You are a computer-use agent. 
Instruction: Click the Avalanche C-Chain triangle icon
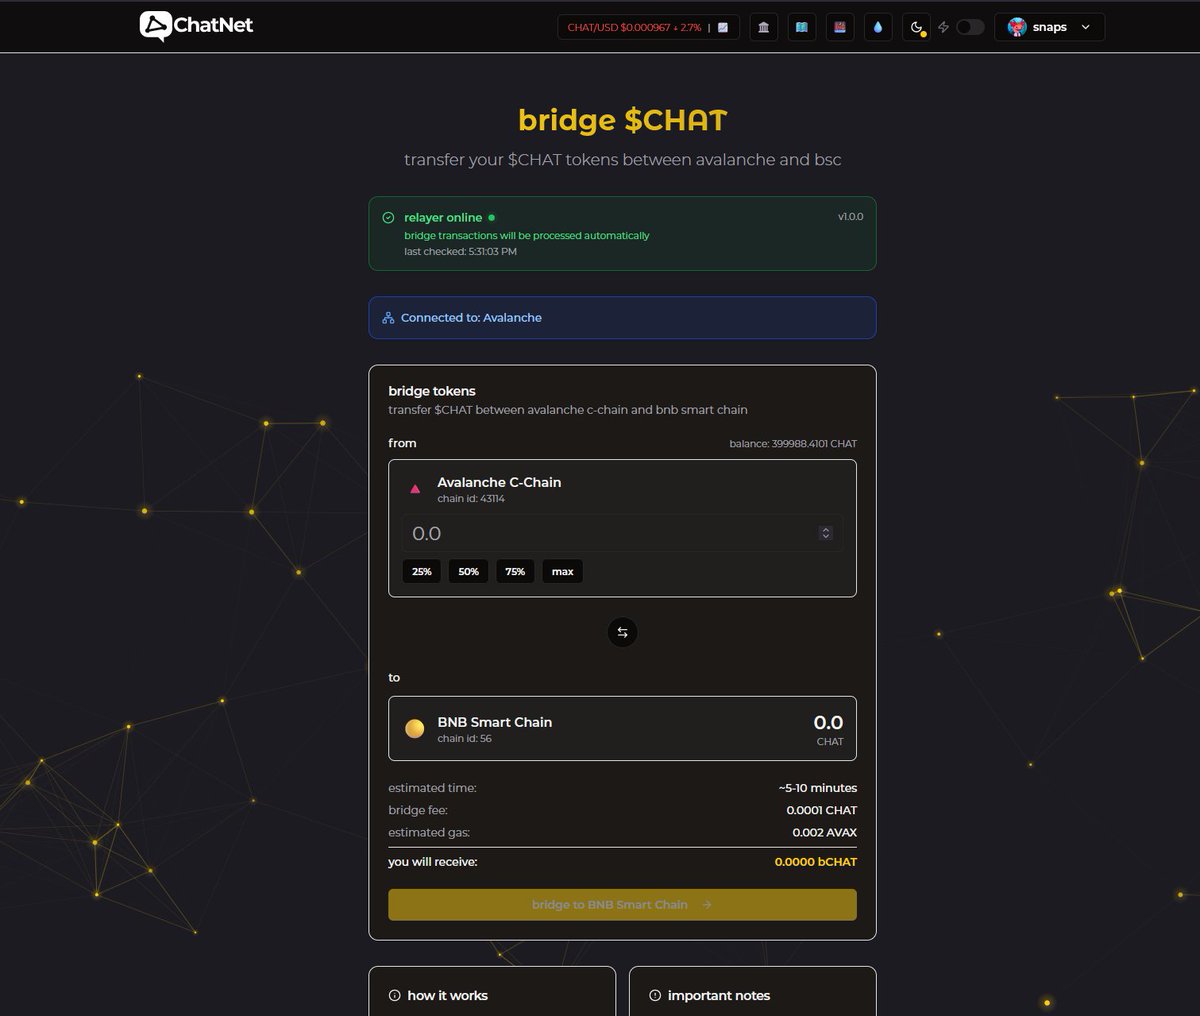pos(415,489)
